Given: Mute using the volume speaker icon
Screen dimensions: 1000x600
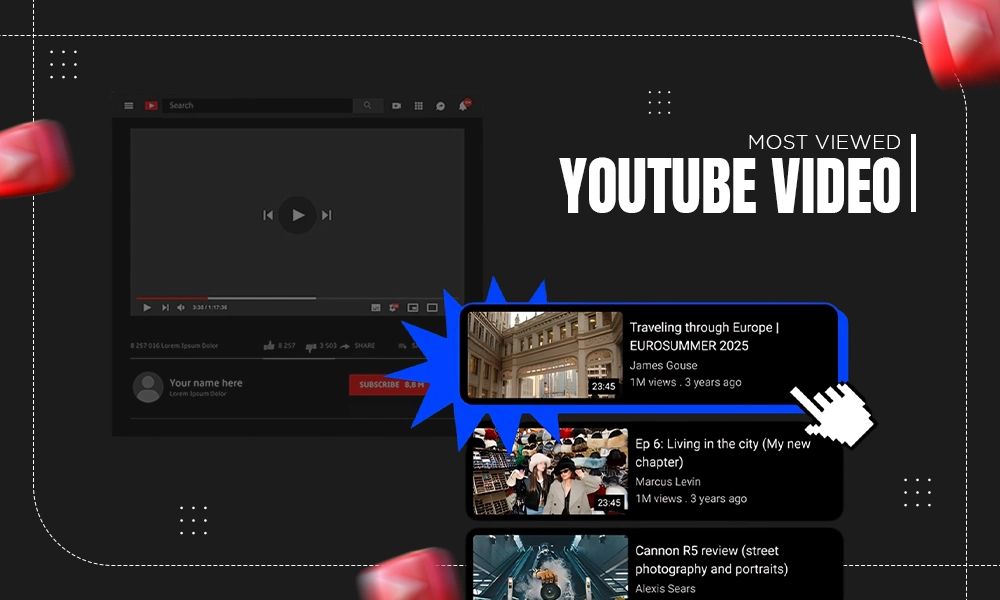Looking at the screenshot, I should tap(181, 307).
